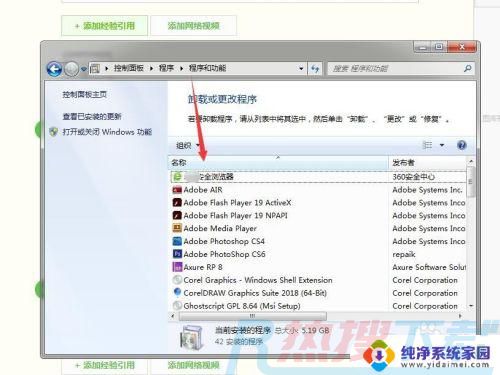Click the Control Panel icon in address bar
Viewport: 500px width, 375px height.
[95, 68]
